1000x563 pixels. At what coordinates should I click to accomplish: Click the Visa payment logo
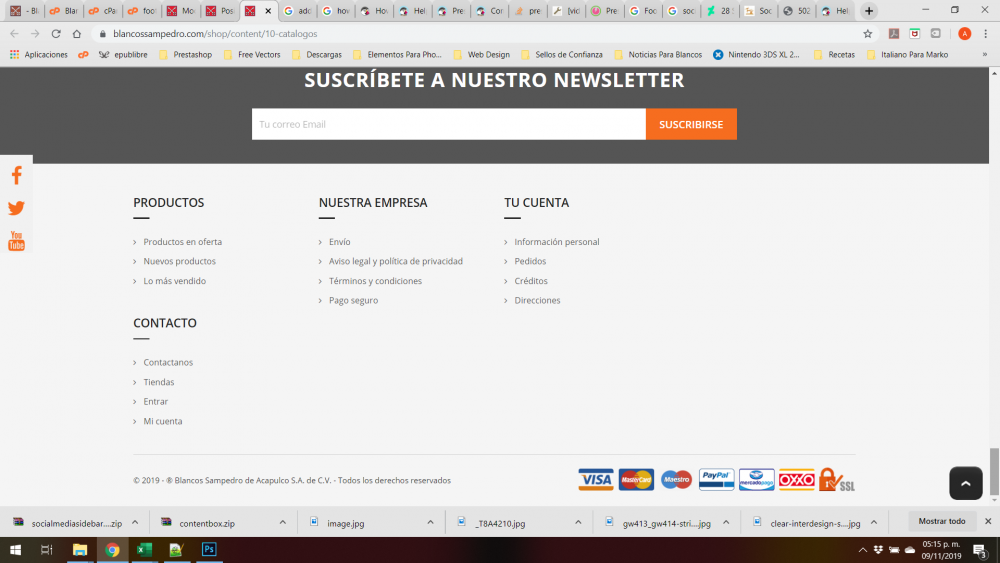596,479
